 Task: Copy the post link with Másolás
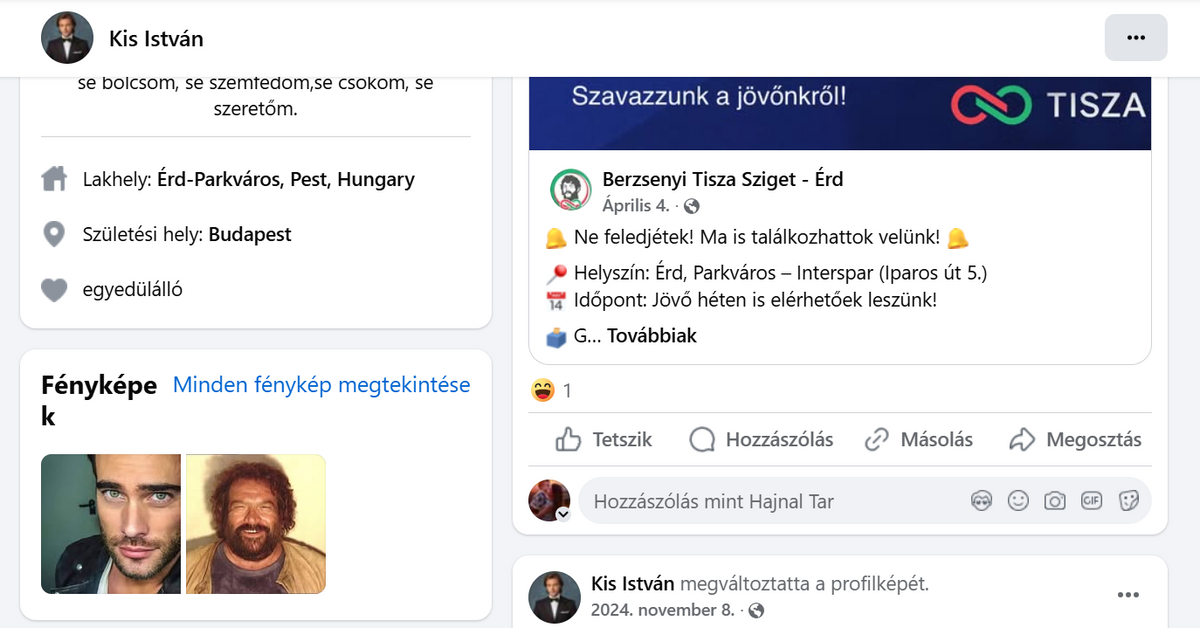tap(918, 439)
